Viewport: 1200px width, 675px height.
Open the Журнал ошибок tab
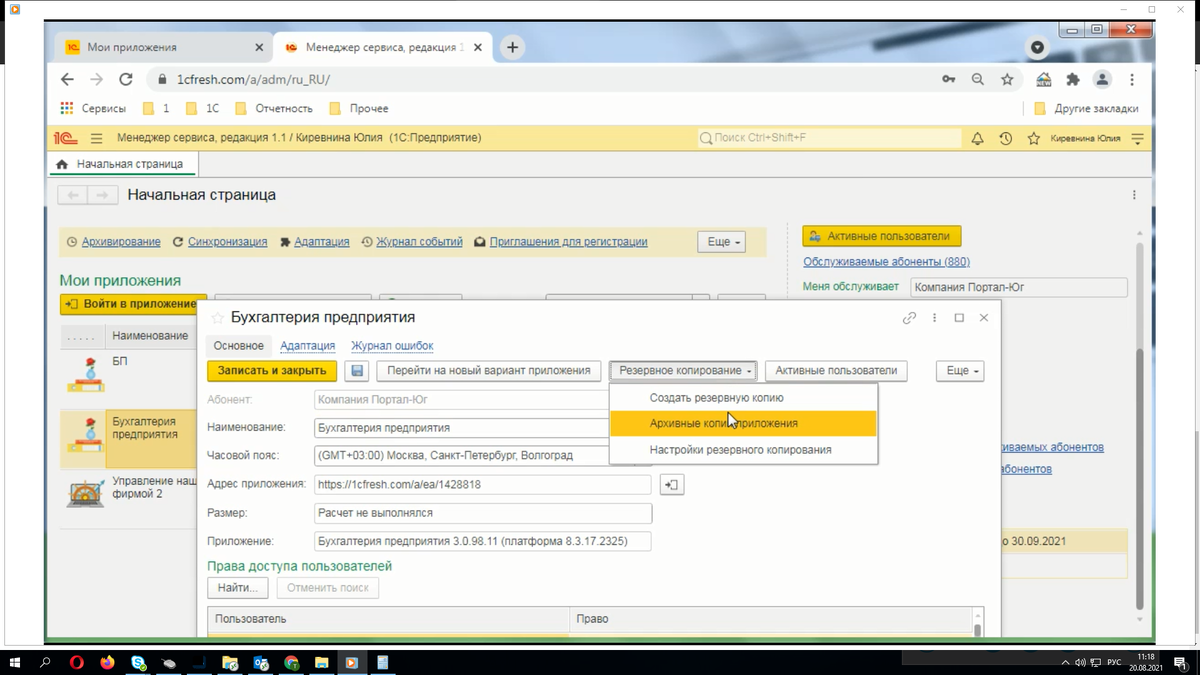click(392, 346)
